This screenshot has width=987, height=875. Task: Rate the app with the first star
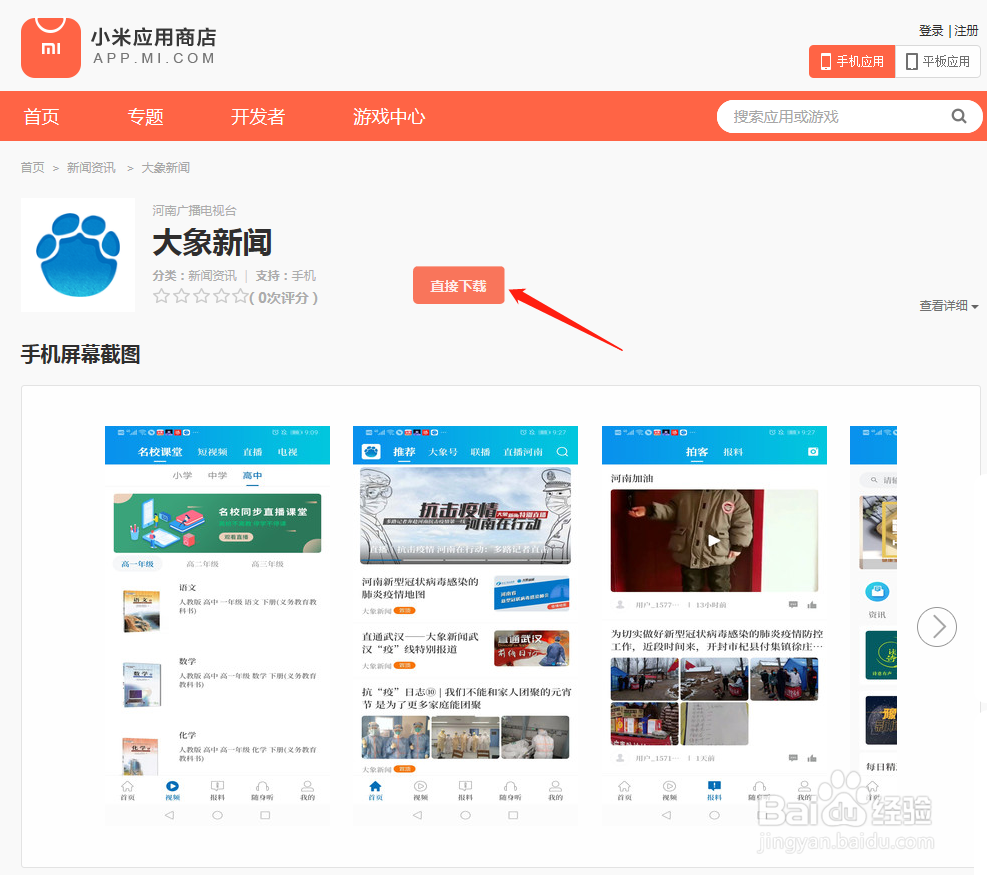[160, 296]
